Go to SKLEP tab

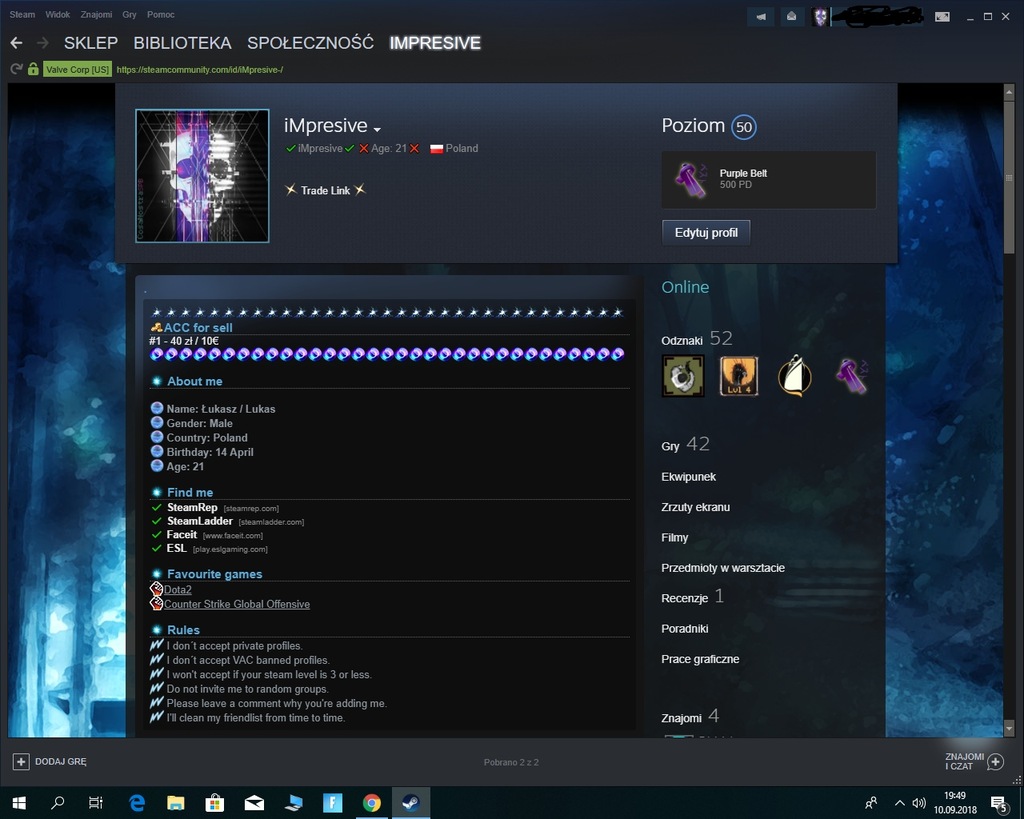pyautogui.click(x=91, y=43)
